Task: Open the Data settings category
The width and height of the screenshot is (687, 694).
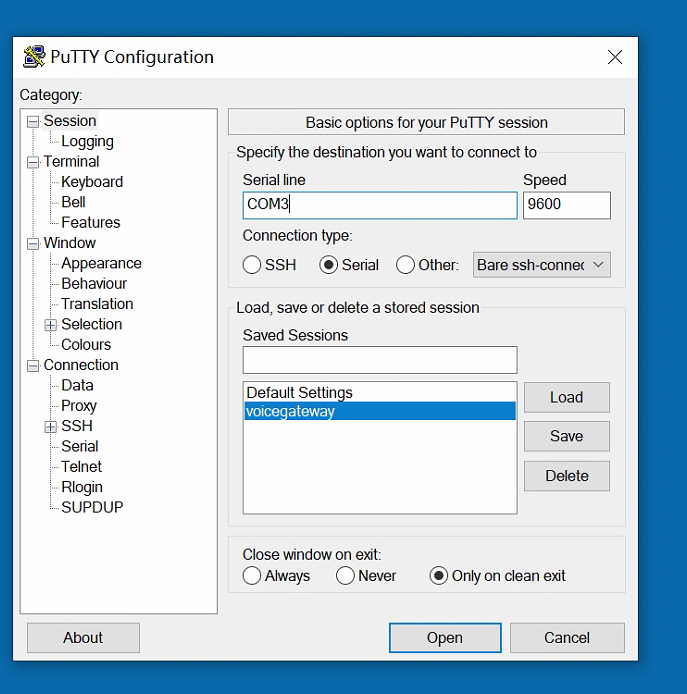Action: point(77,386)
